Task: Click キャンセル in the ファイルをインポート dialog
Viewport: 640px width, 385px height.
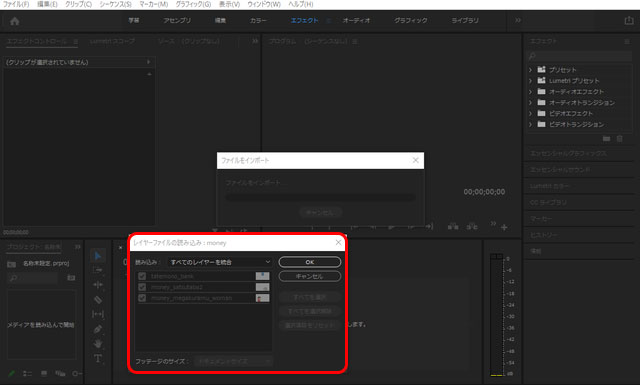Action: (x=320, y=212)
